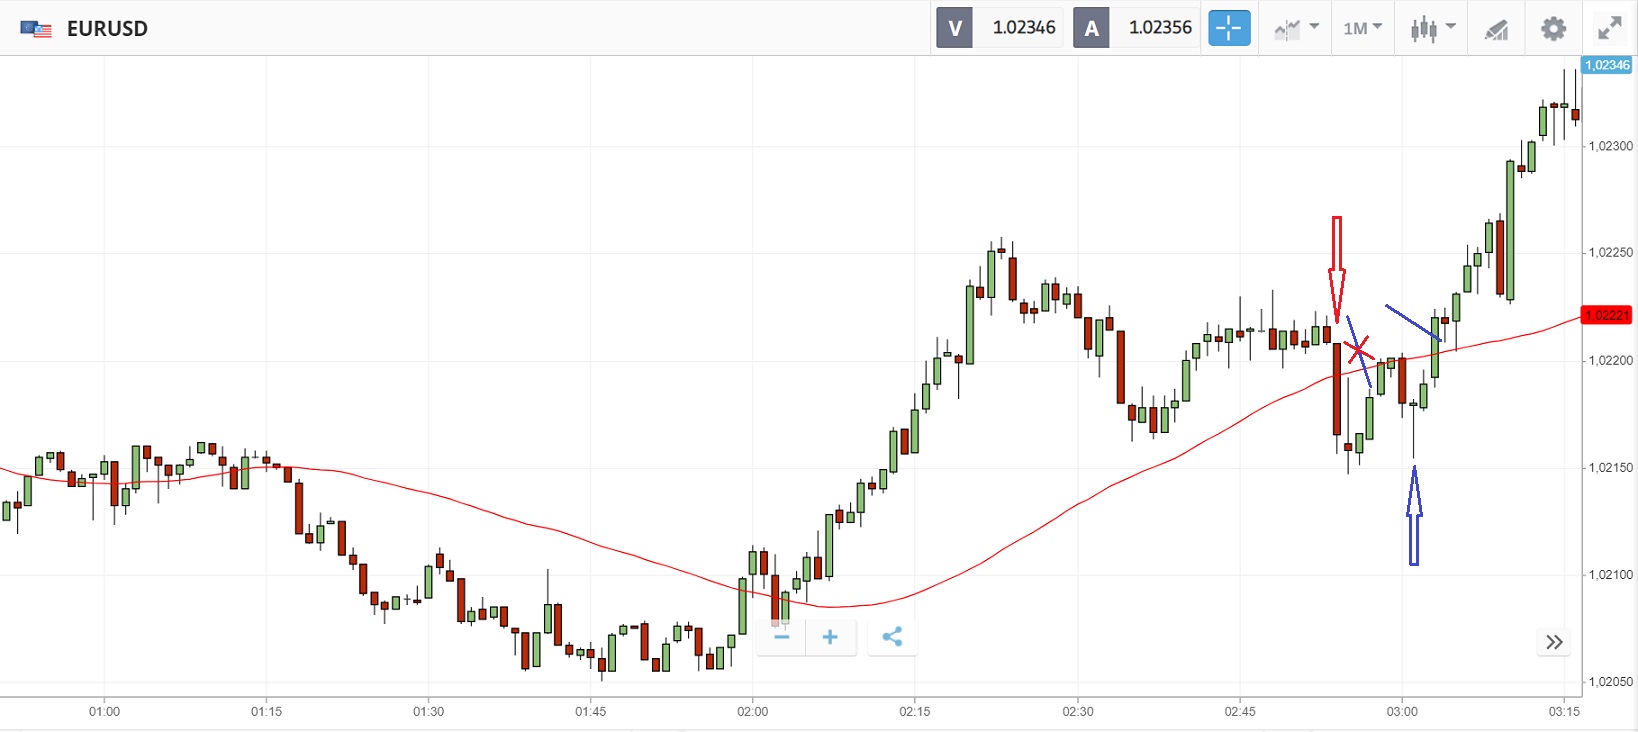Share the chart using share icon

point(892,637)
